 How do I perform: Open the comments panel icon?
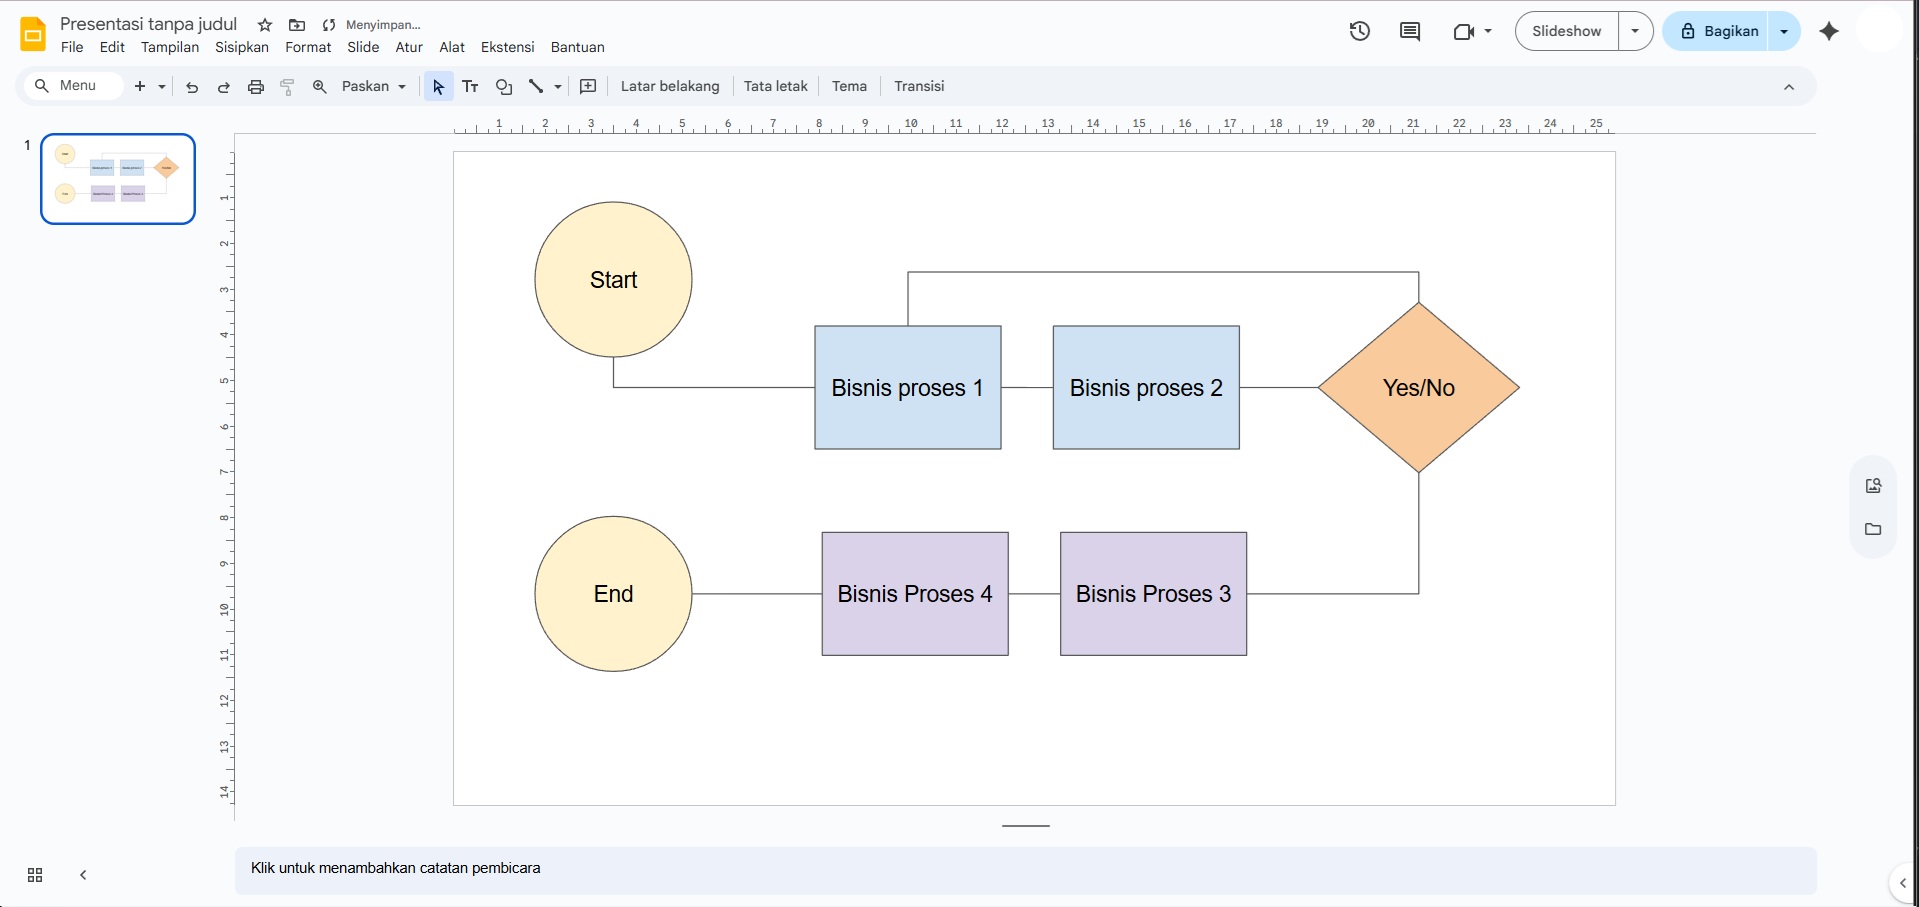coord(1410,31)
